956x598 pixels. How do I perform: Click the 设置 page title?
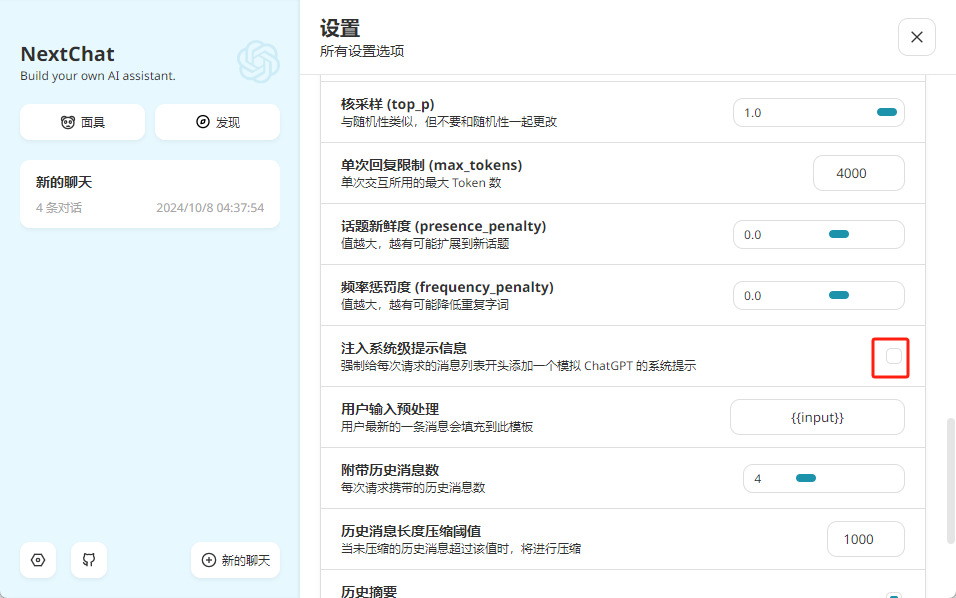(x=340, y=29)
